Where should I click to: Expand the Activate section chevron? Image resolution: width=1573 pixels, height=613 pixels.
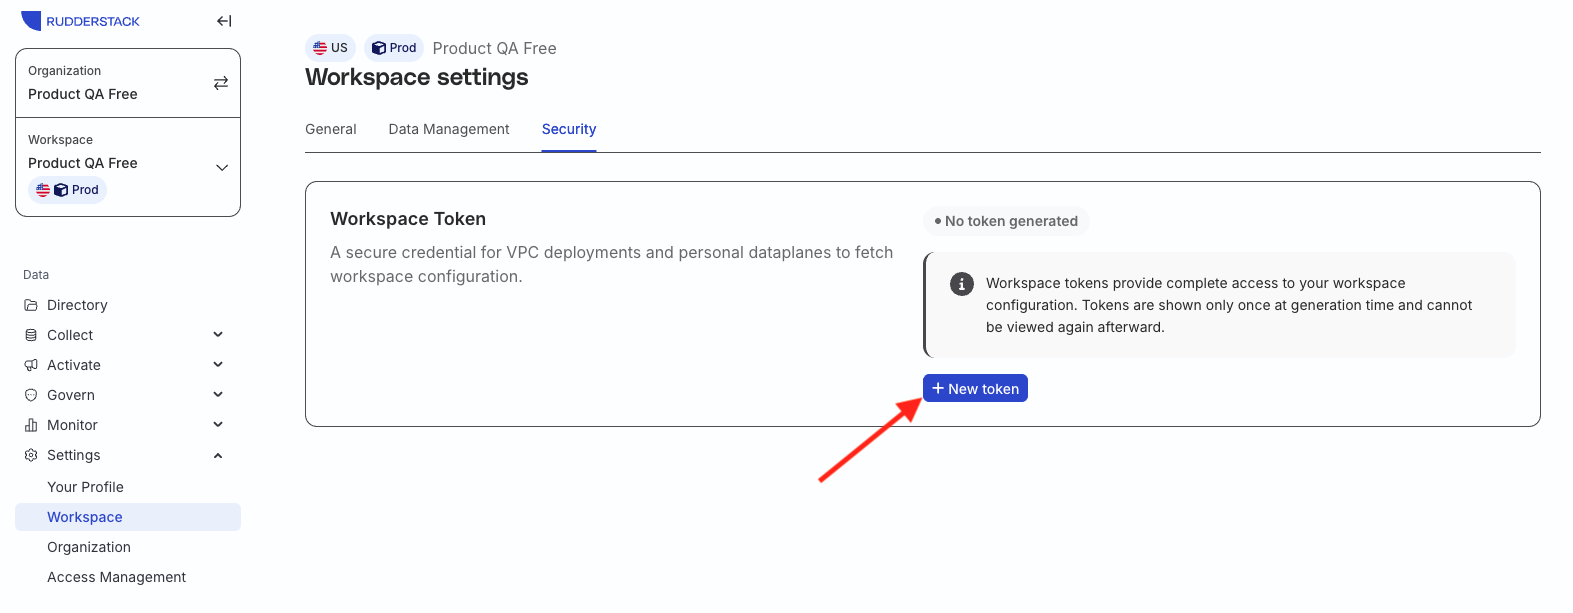coord(218,365)
